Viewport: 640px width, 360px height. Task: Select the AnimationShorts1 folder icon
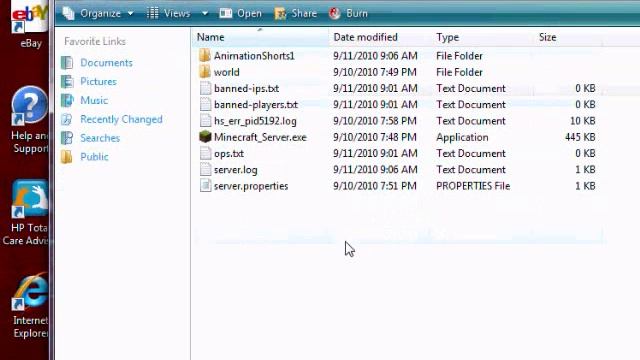[205, 56]
